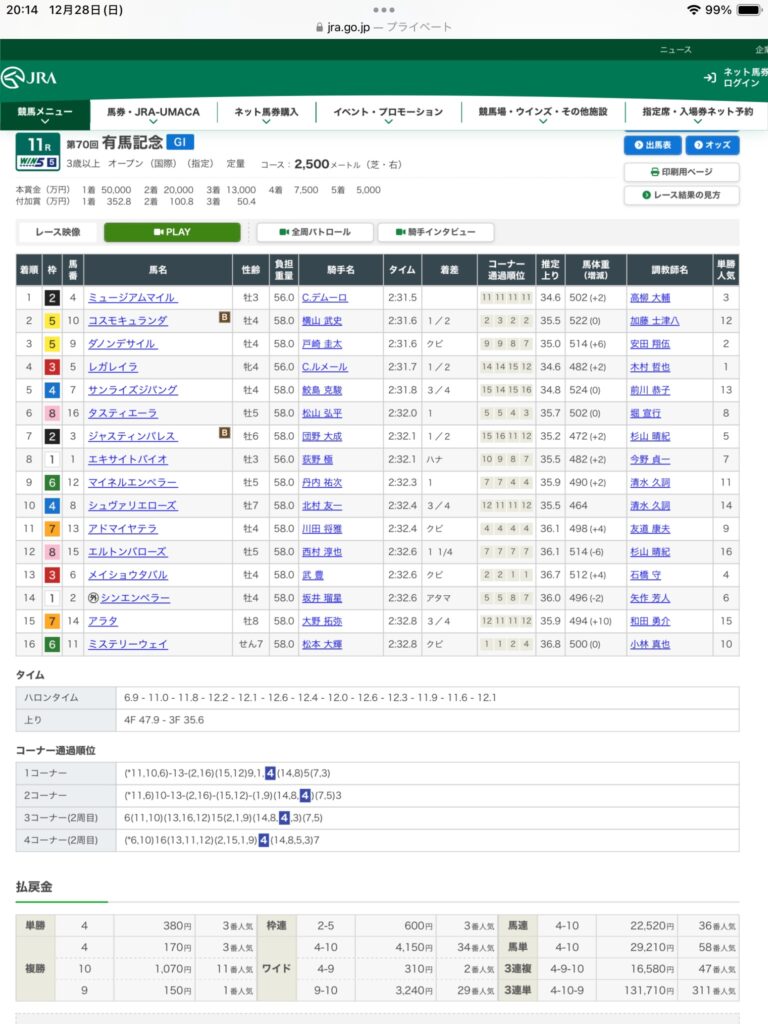Viewport: 768px width, 1024px height.
Task: Open horse サンライズジパング
Action: pyautogui.click(x=133, y=390)
